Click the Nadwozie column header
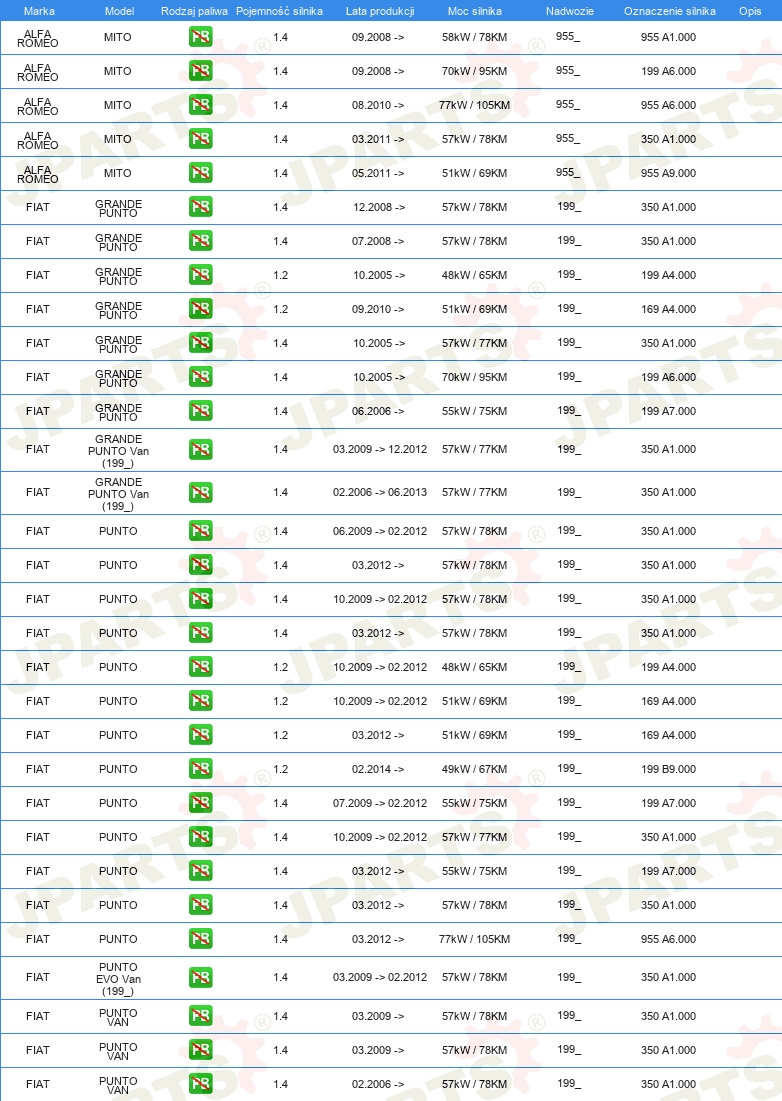Screen dimensions: 782x1101 (x=570, y=11)
